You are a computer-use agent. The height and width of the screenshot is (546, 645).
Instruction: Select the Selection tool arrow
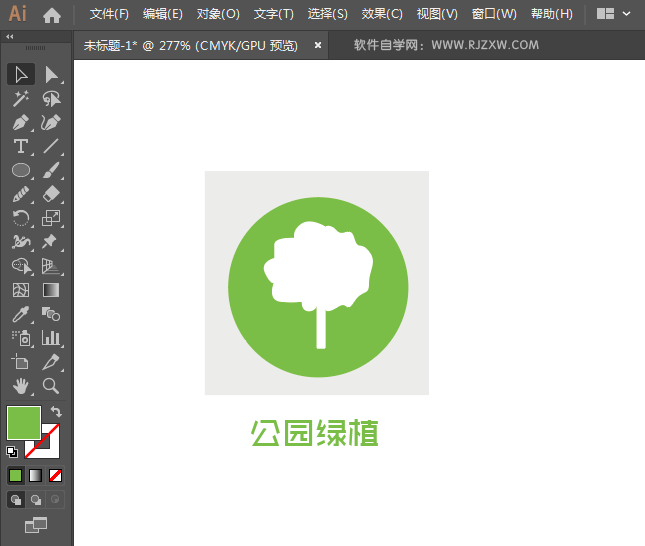[21, 74]
